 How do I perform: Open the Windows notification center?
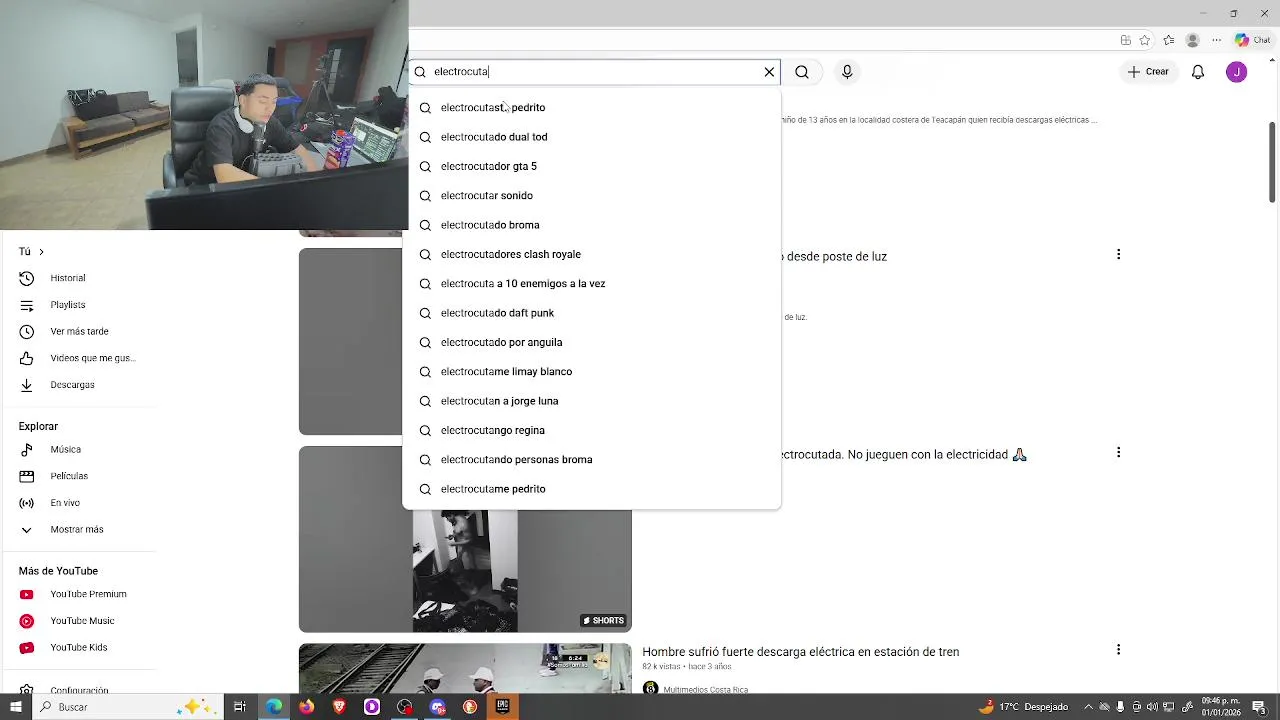(x=1259, y=707)
